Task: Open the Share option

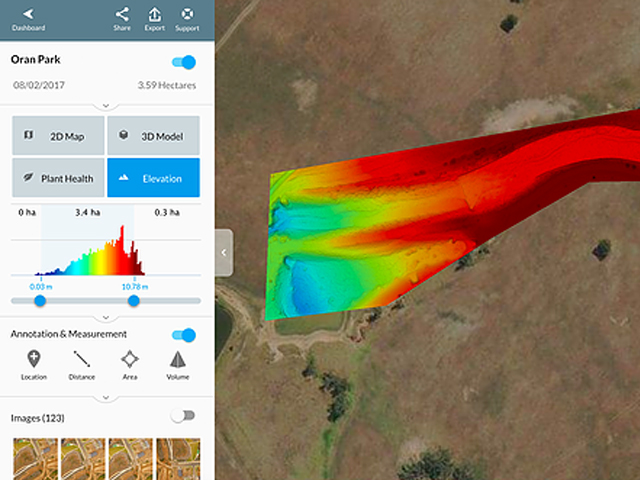Action: (x=122, y=18)
